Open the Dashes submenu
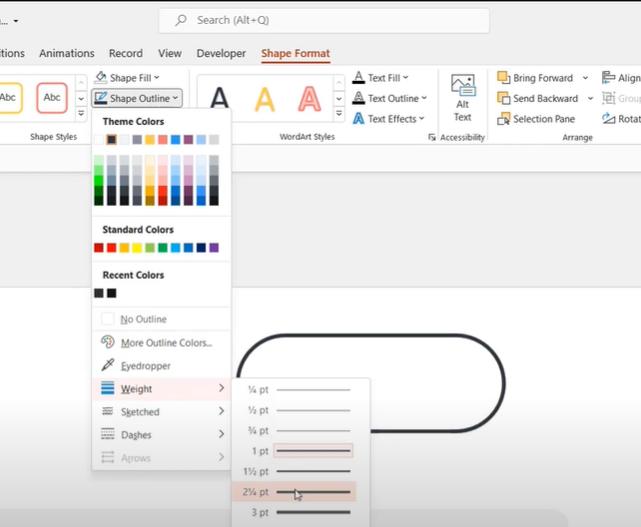The width and height of the screenshot is (641, 527). 161,434
